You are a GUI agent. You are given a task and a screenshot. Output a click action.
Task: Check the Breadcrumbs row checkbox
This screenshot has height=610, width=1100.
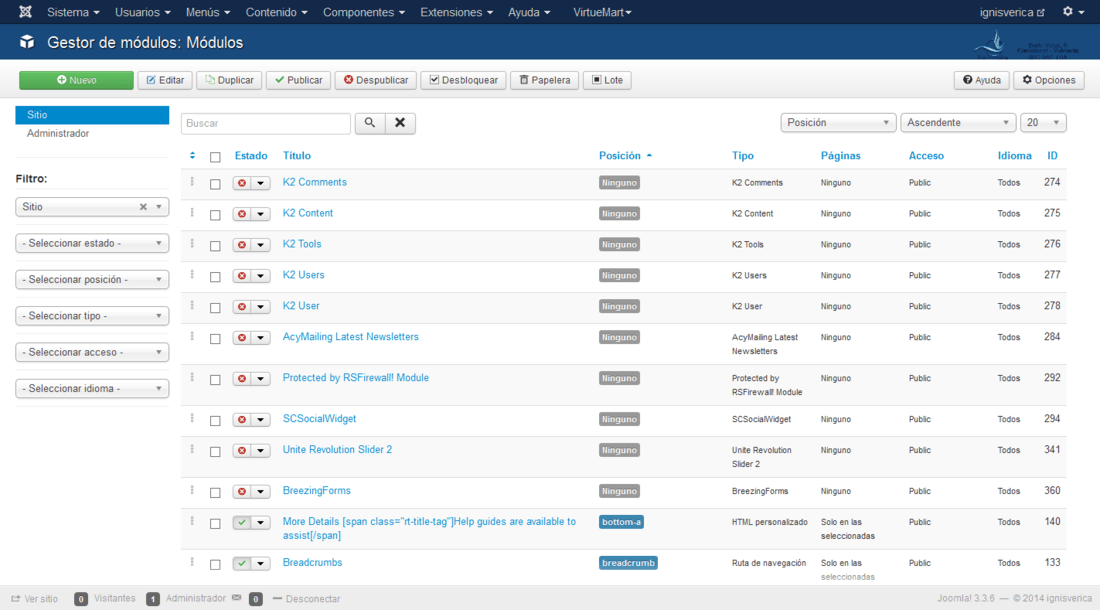click(x=215, y=564)
